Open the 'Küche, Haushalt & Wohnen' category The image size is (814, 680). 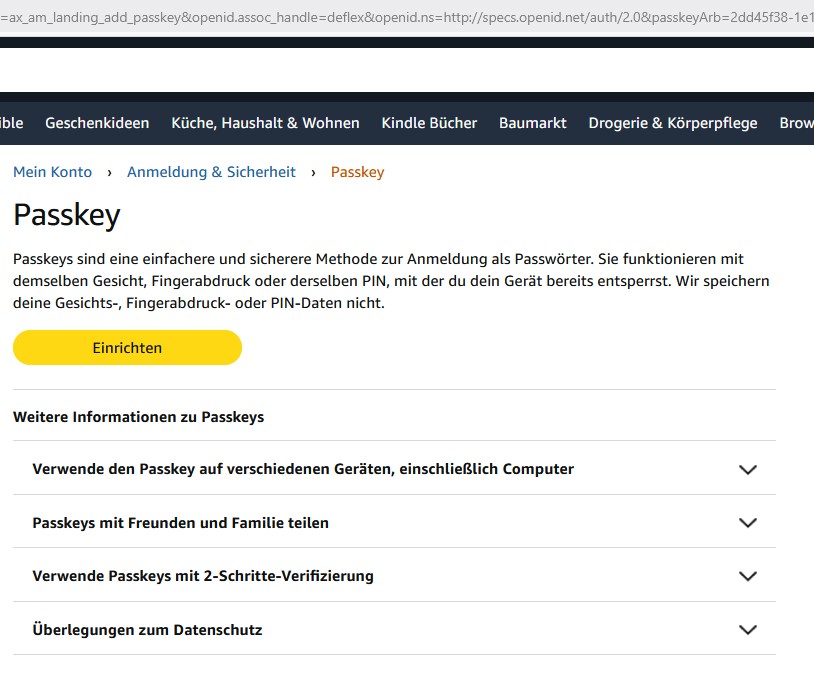(265, 123)
